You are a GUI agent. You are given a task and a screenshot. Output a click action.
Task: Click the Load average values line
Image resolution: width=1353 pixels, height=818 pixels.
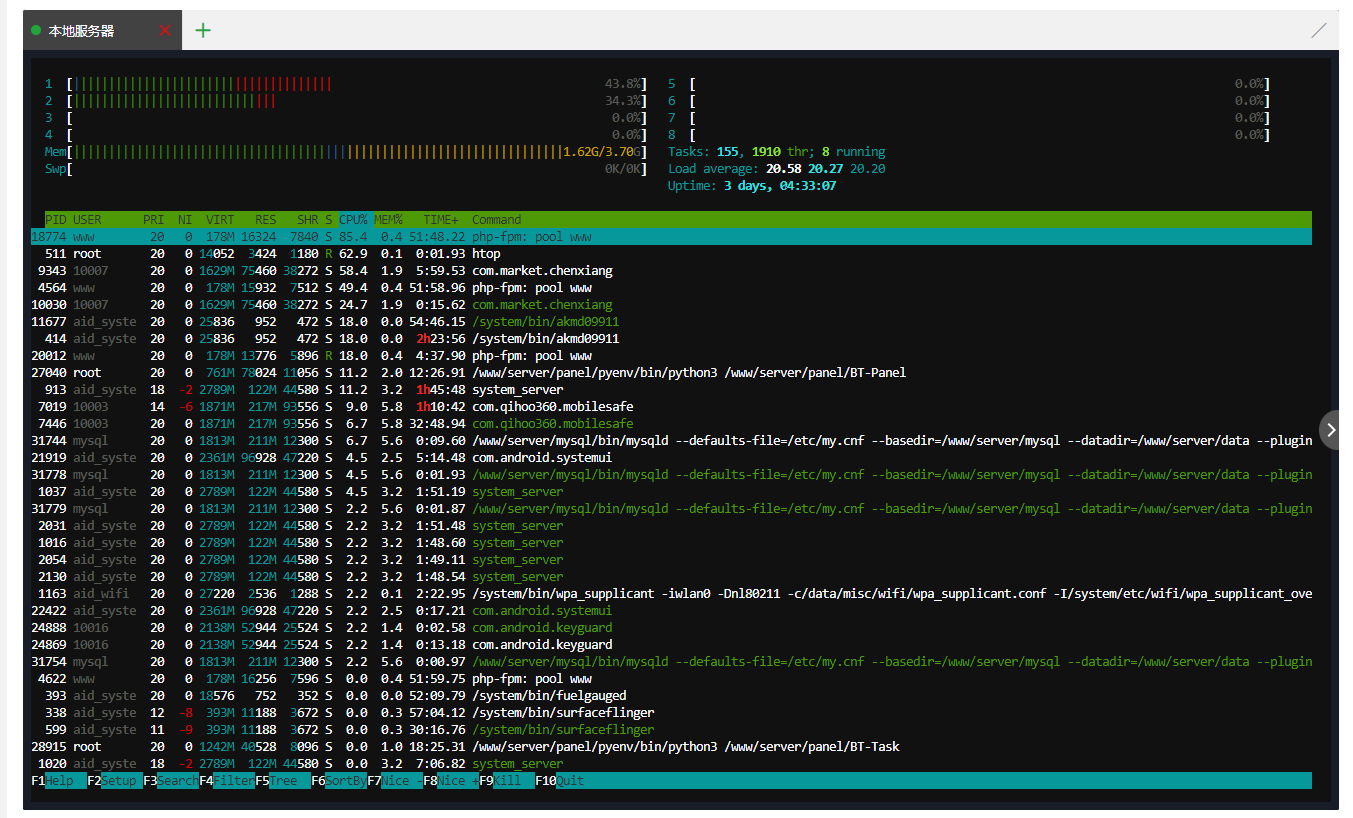tap(777, 169)
